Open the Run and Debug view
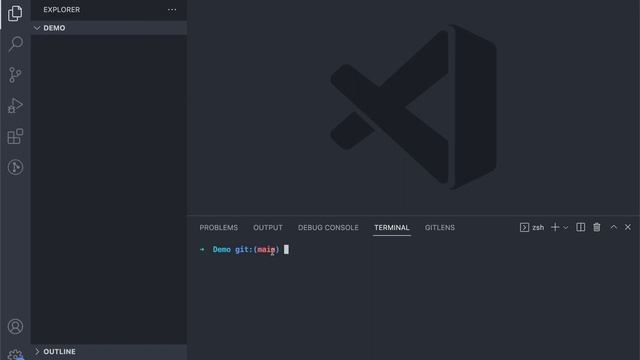Screen dimensions: 640x360 coord(15,106)
